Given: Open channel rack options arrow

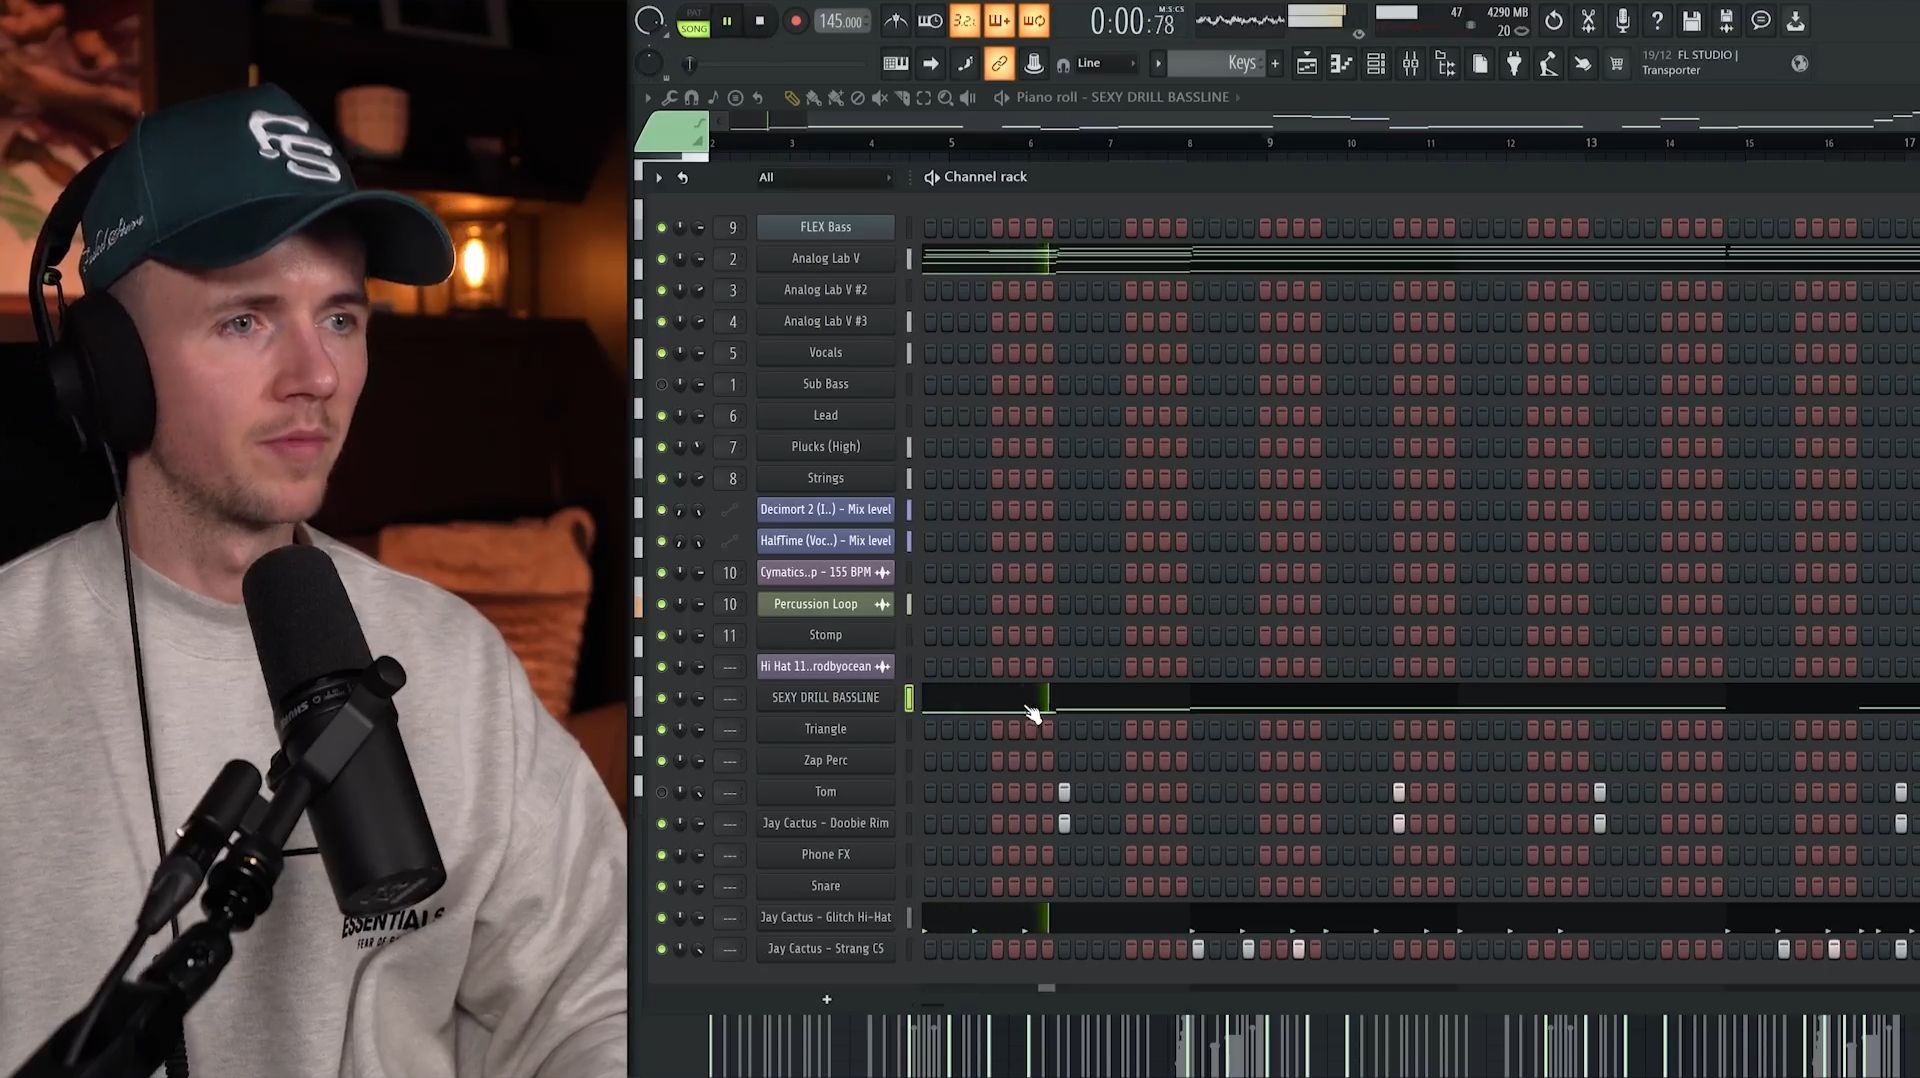Looking at the screenshot, I should (659, 178).
